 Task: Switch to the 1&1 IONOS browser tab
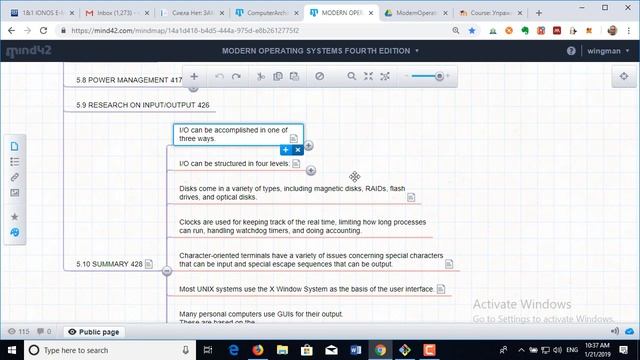pos(42,13)
